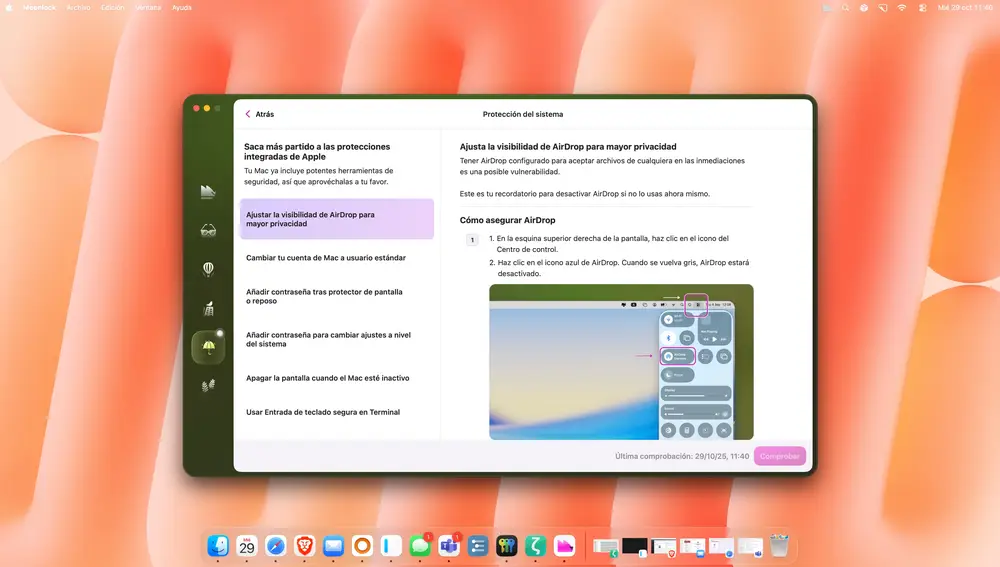Go back with the Atrás button
Image resolution: width=1000 pixels, height=567 pixels.
pyautogui.click(x=259, y=114)
